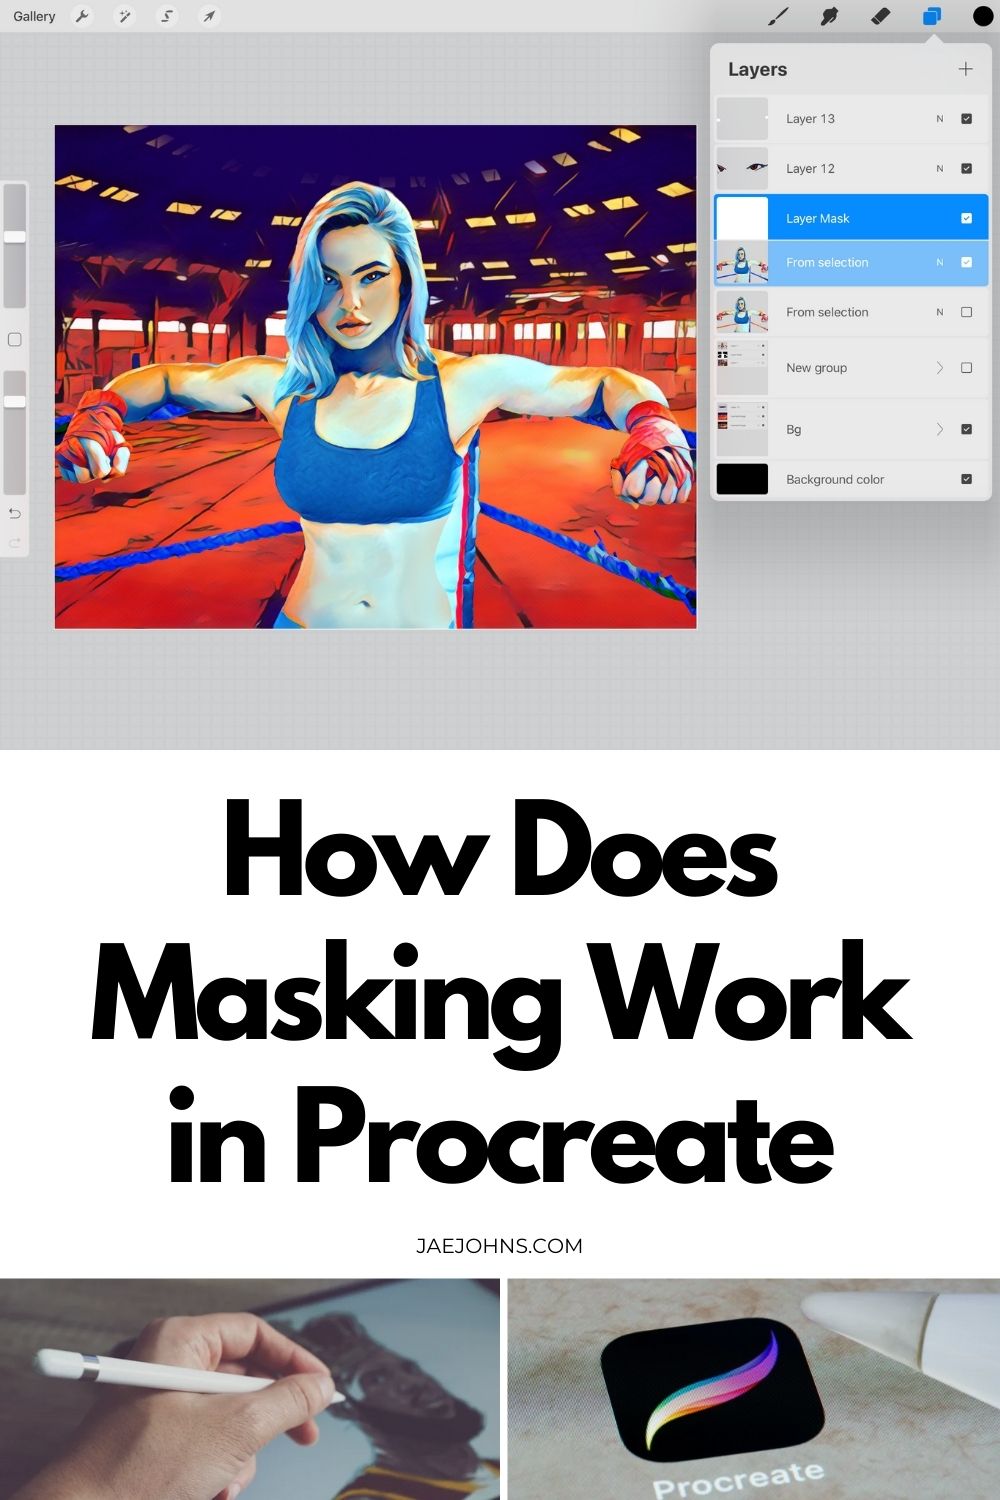Screen dimensions: 1000x1500
Task: Expand the Bg group chevron
Action: [940, 429]
